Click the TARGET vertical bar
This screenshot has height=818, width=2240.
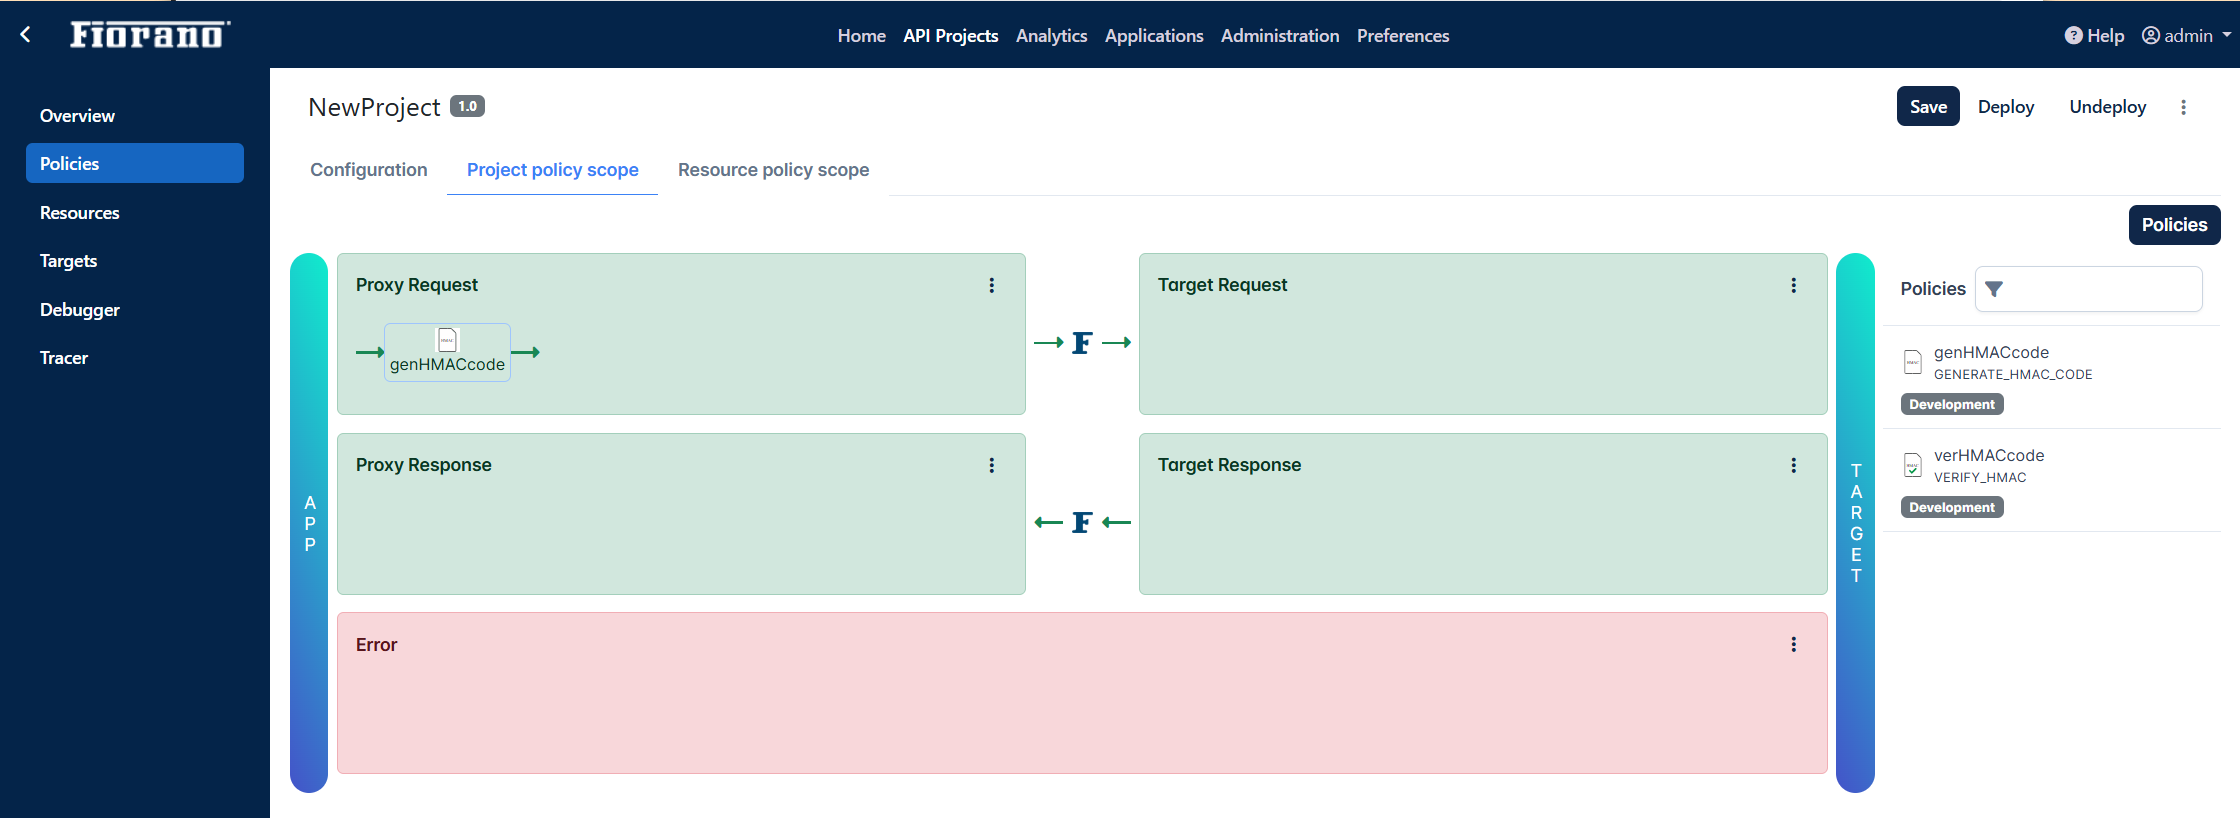(1855, 523)
